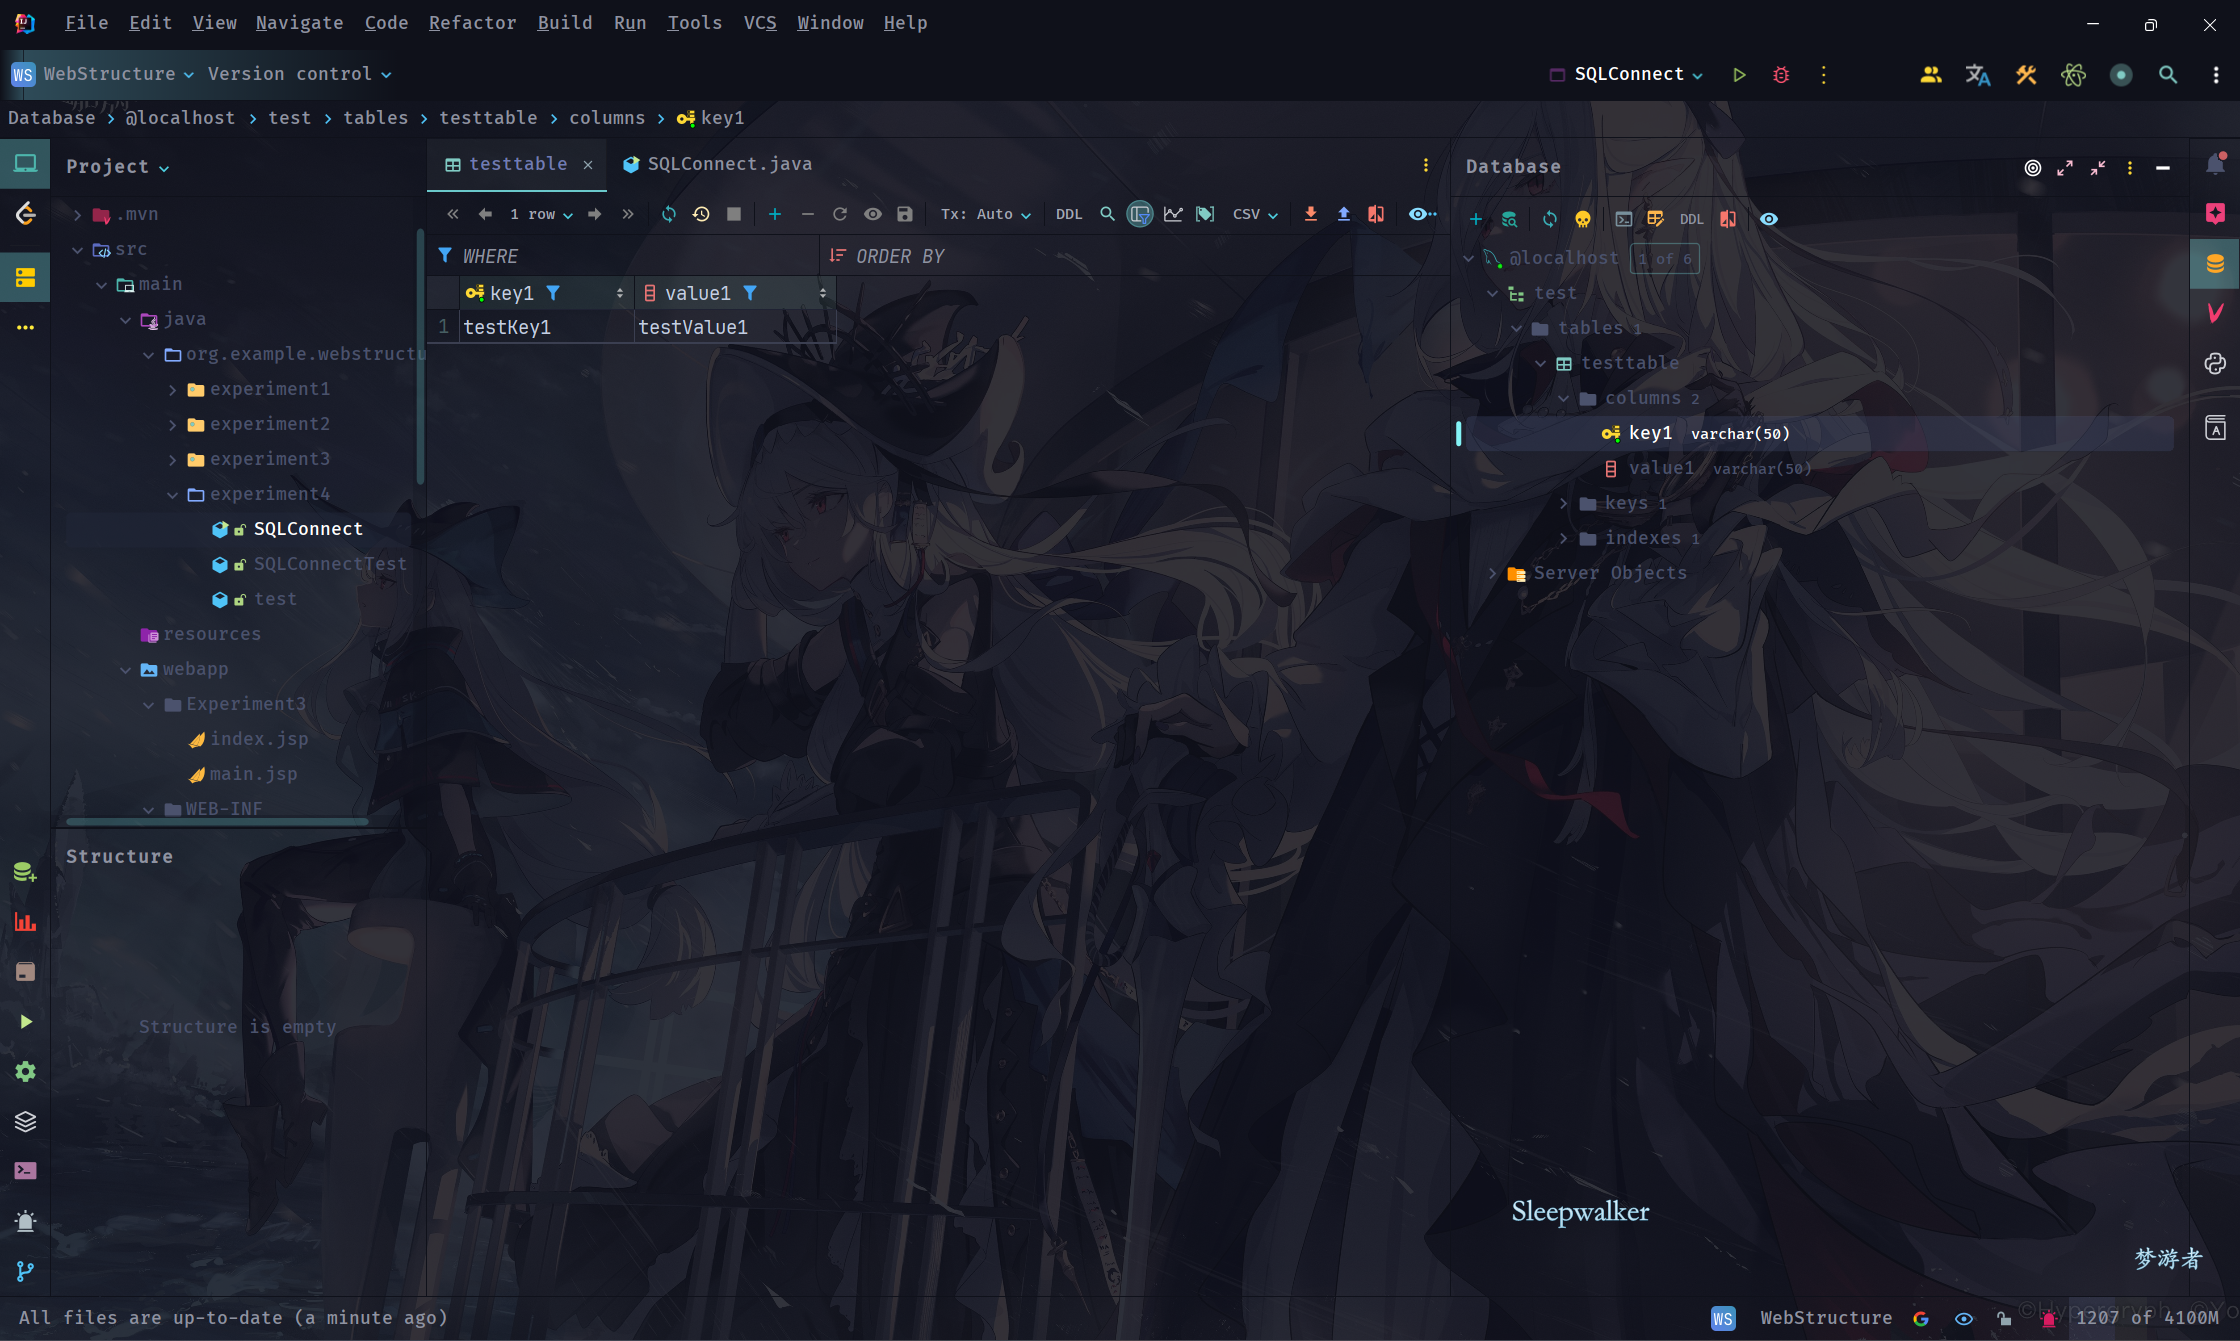Open CSV data extractor dropdown
This screenshot has width=2240, height=1341.
point(1256,214)
